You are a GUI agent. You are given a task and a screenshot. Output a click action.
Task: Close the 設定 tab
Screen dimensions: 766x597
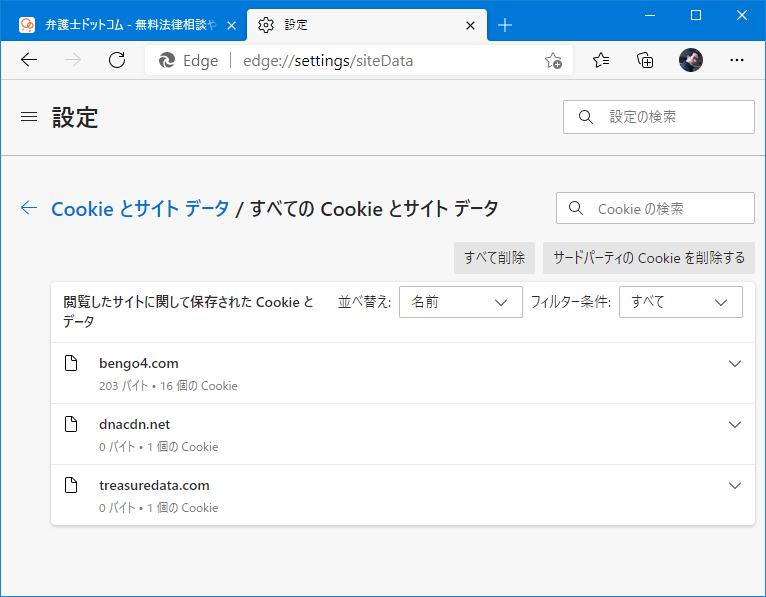(470, 25)
